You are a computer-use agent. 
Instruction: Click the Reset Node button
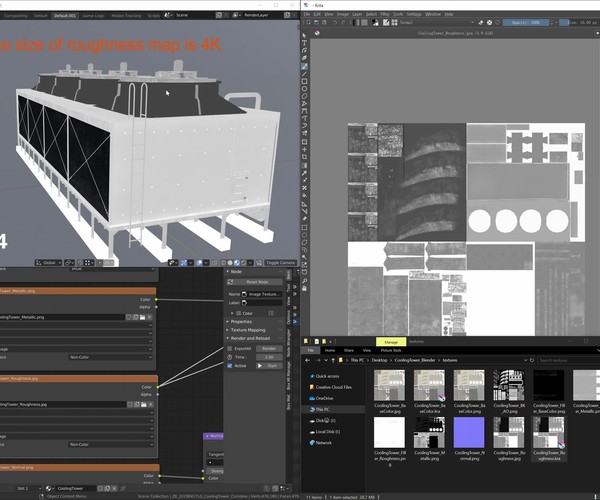click(x=257, y=282)
